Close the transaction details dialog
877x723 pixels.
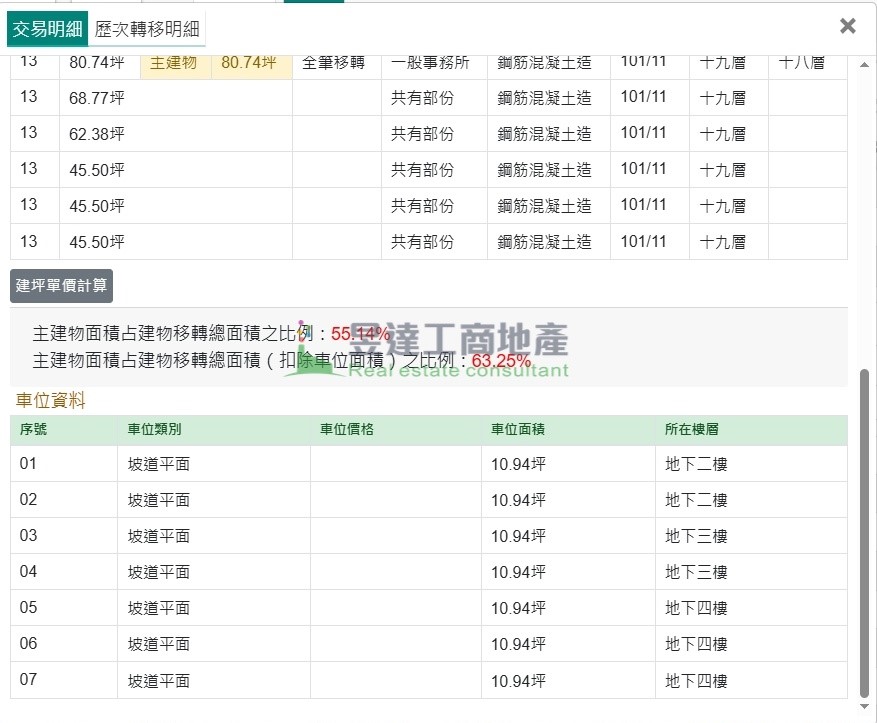pyautogui.click(x=847, y=26)
